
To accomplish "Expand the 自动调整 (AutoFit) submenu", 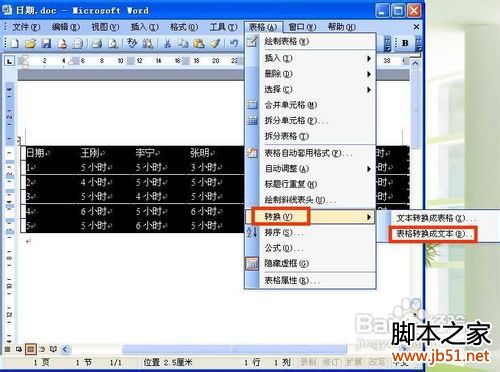I will tap(310, 169).
